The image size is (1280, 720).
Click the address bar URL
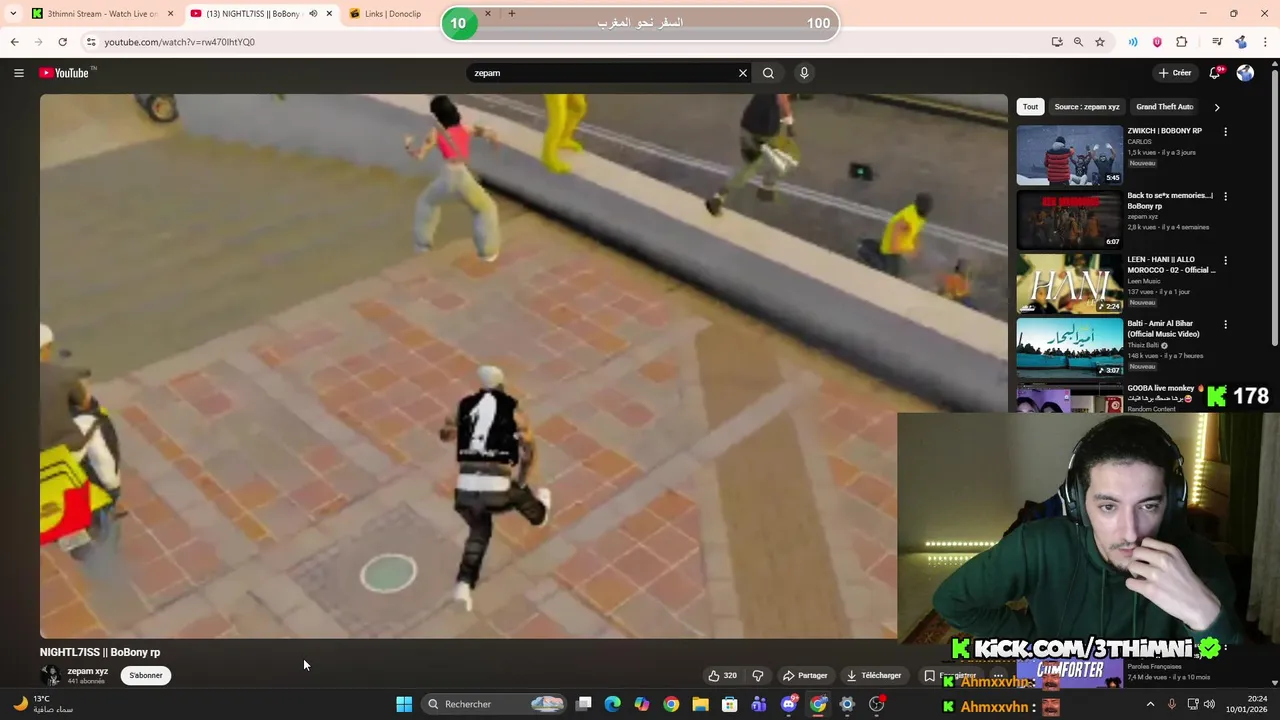coord(180,42)
